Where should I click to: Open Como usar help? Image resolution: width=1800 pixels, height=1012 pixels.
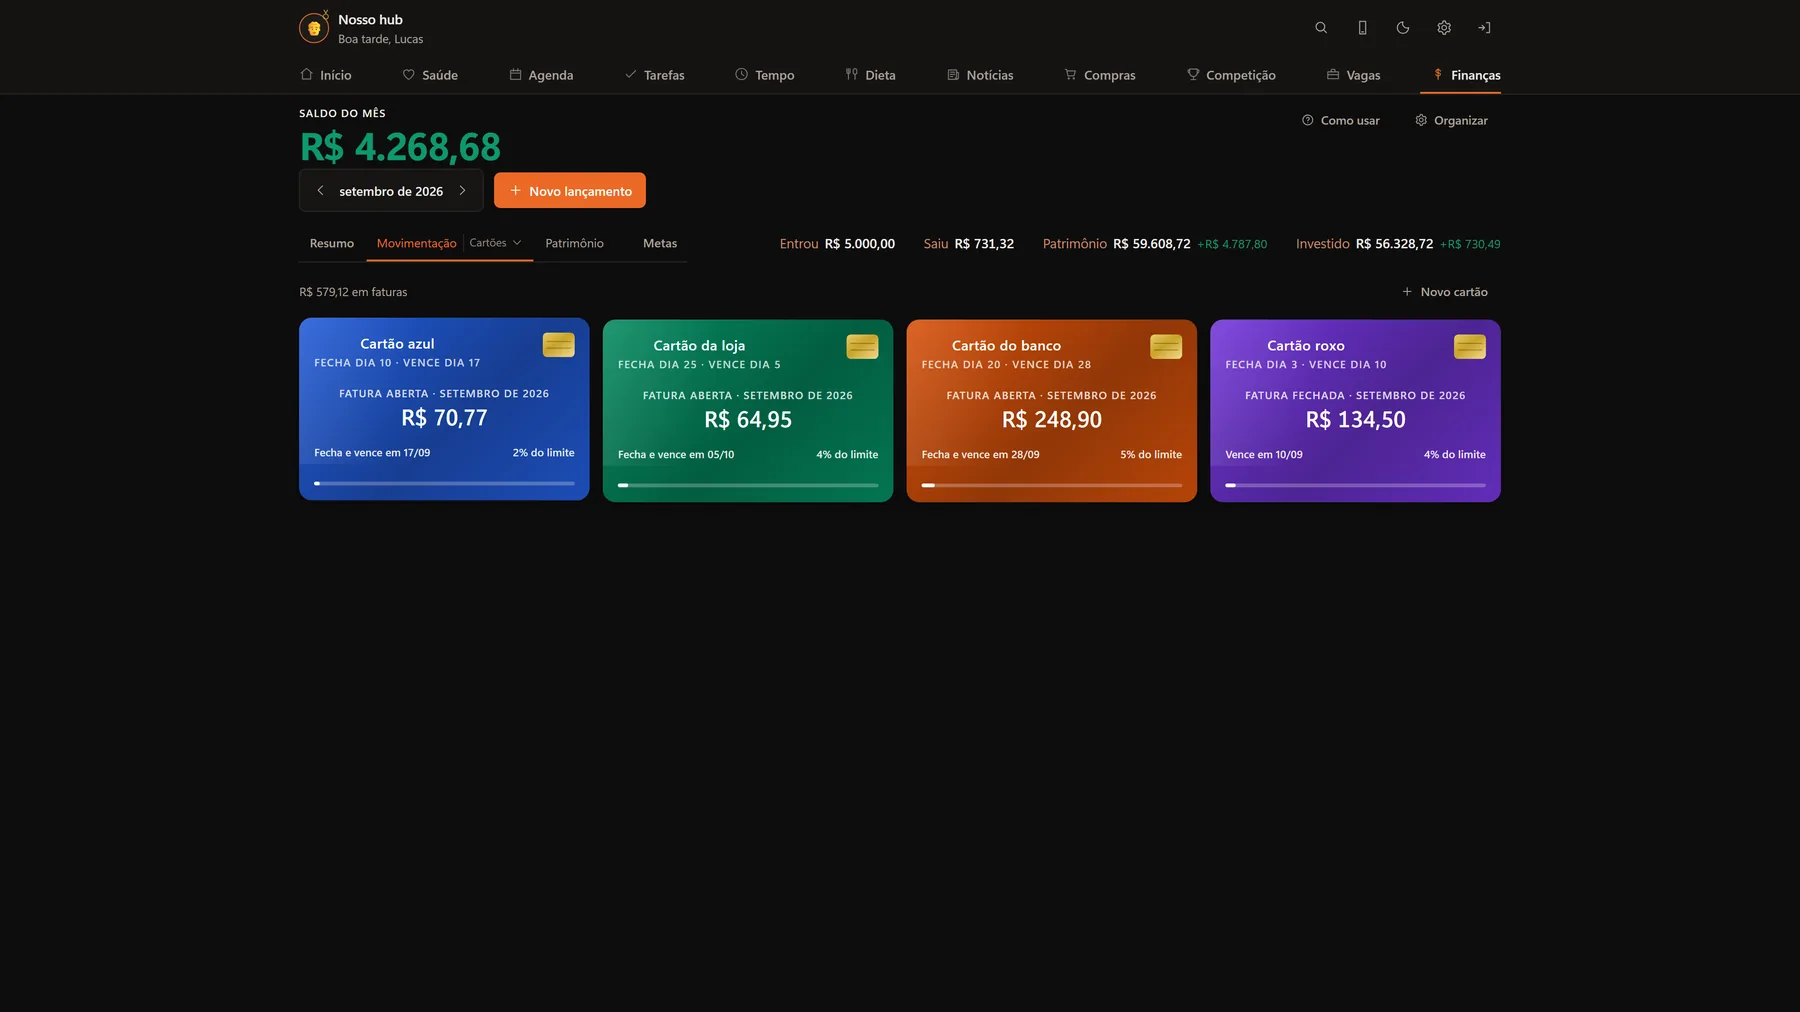(x=1341, y=120)
